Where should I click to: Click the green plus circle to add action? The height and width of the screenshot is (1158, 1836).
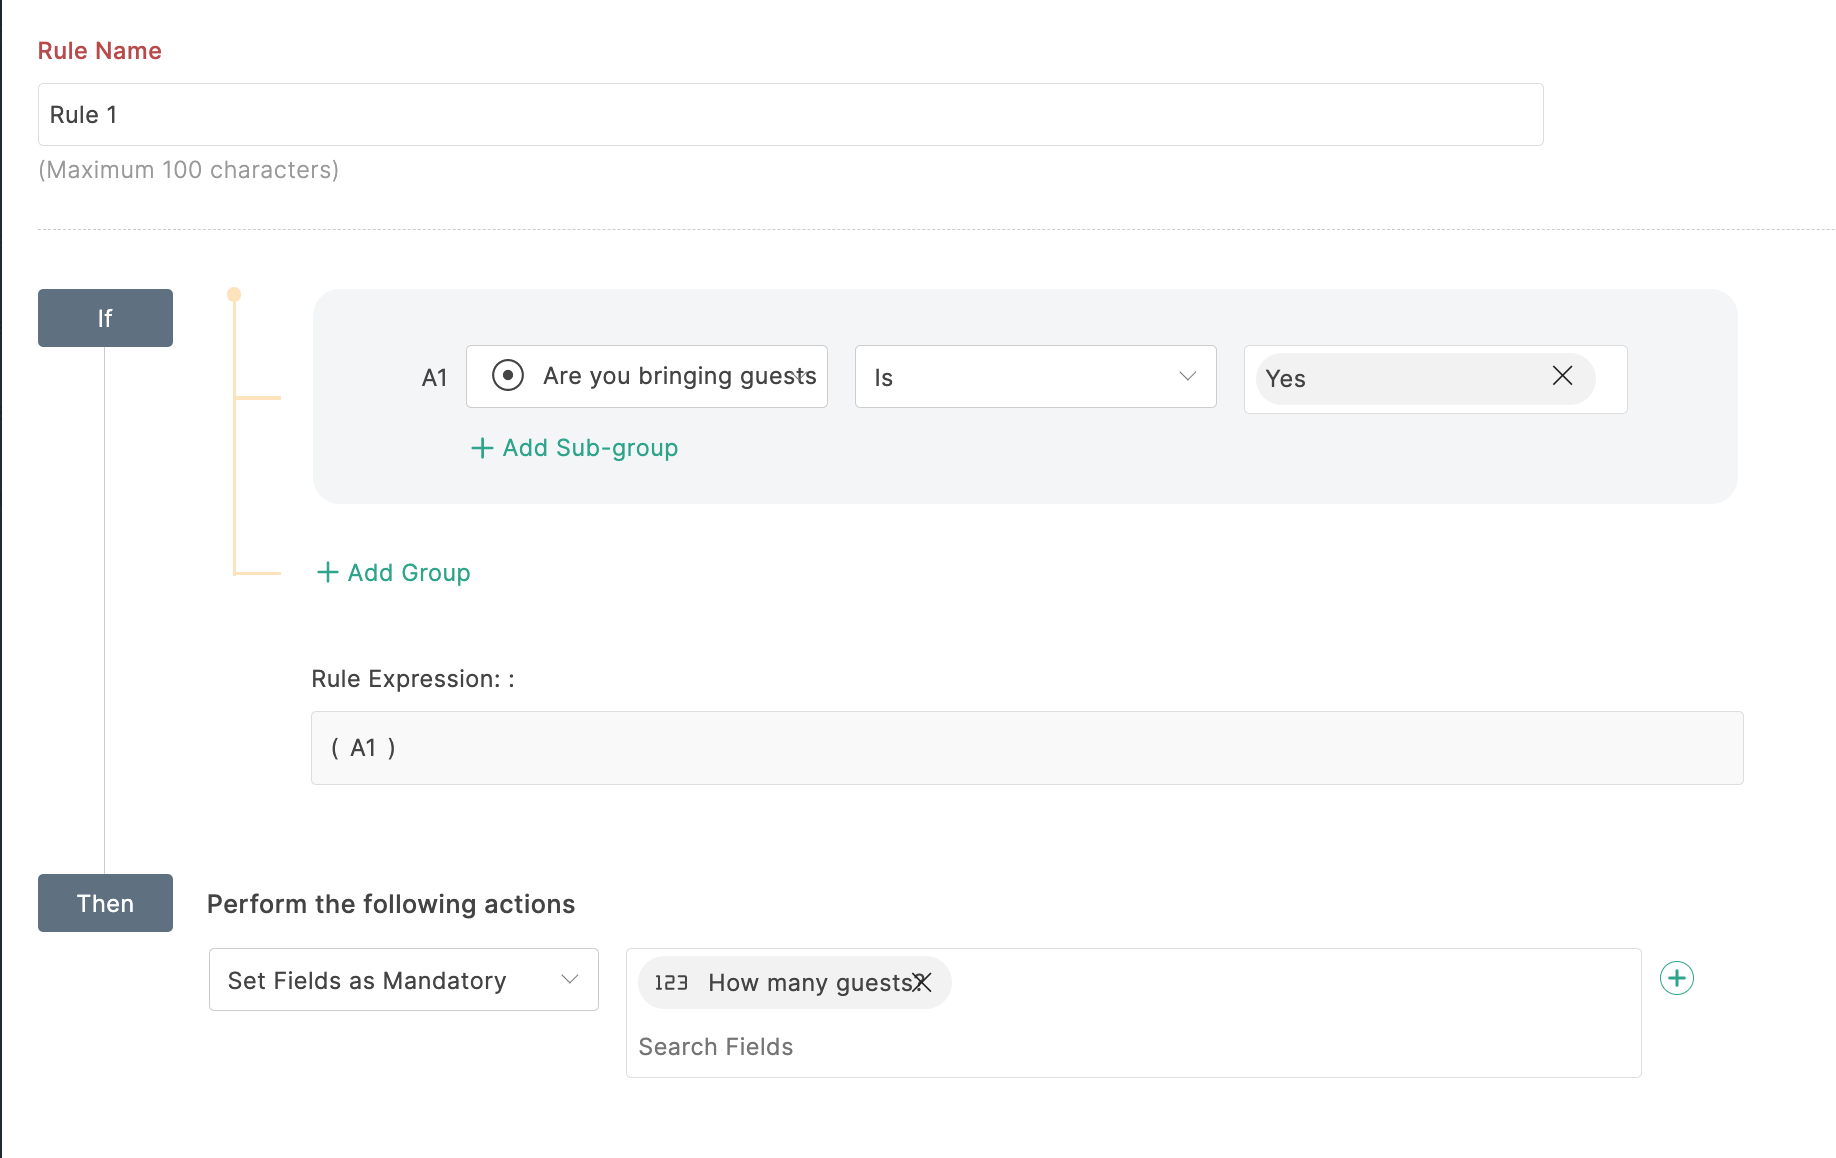click(x=1676, y=978)
